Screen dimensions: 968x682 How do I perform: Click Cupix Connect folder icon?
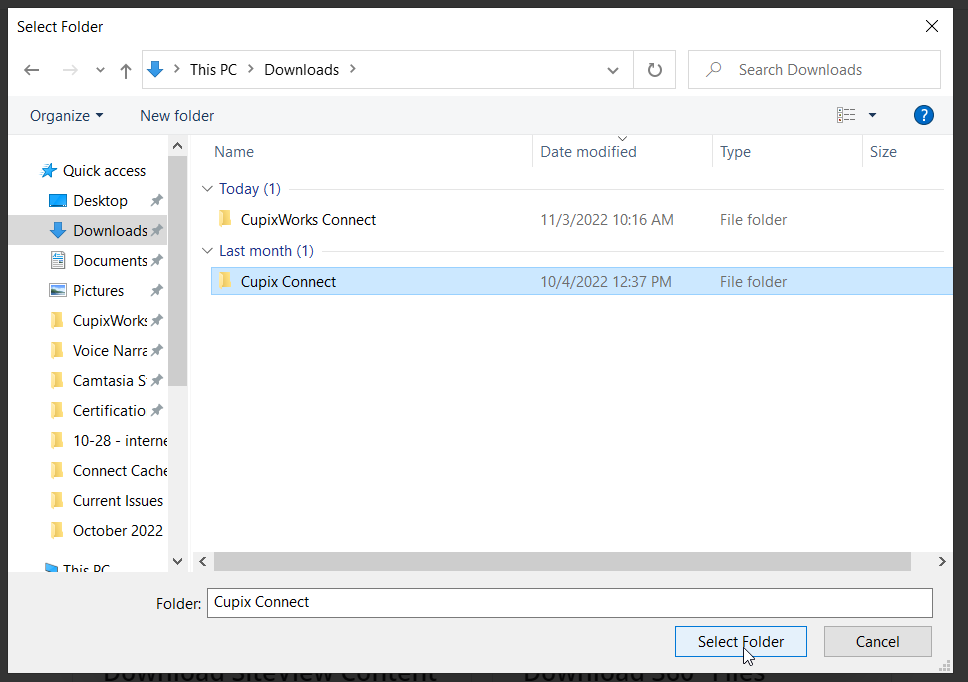[x=225, y=281]
